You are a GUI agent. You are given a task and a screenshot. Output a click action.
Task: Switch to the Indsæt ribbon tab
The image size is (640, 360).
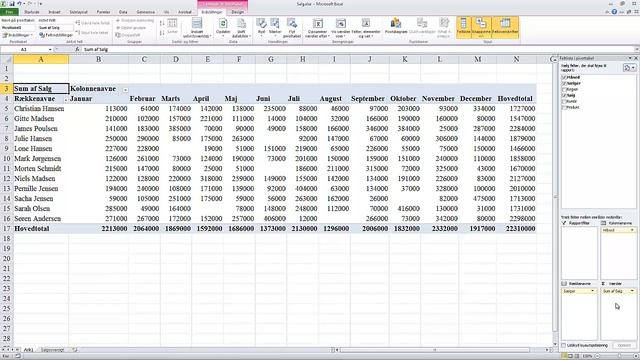[x=54, y=12]
